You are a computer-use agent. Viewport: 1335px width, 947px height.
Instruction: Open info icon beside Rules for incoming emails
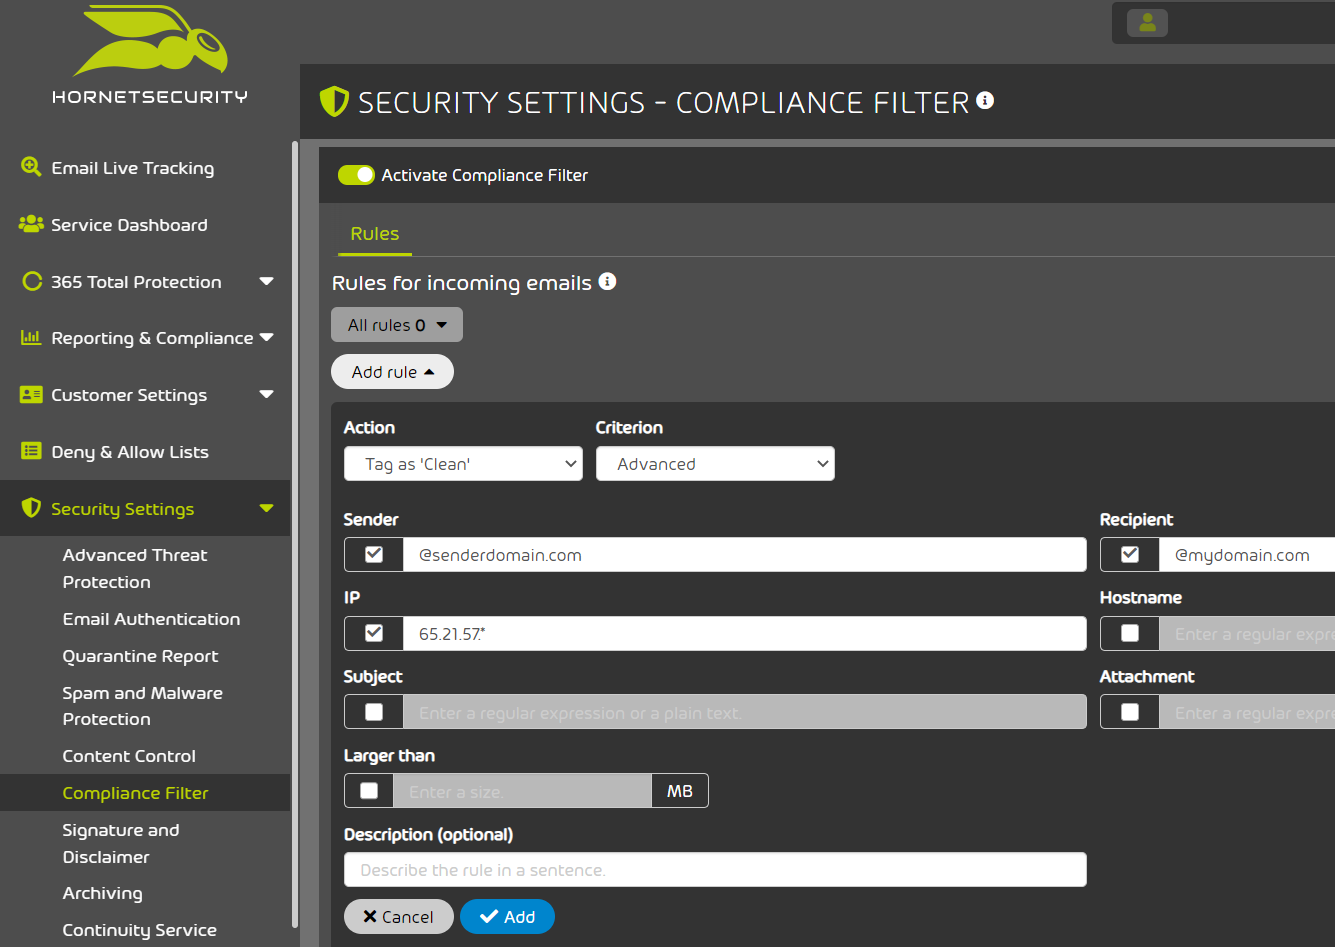point(607,282)
